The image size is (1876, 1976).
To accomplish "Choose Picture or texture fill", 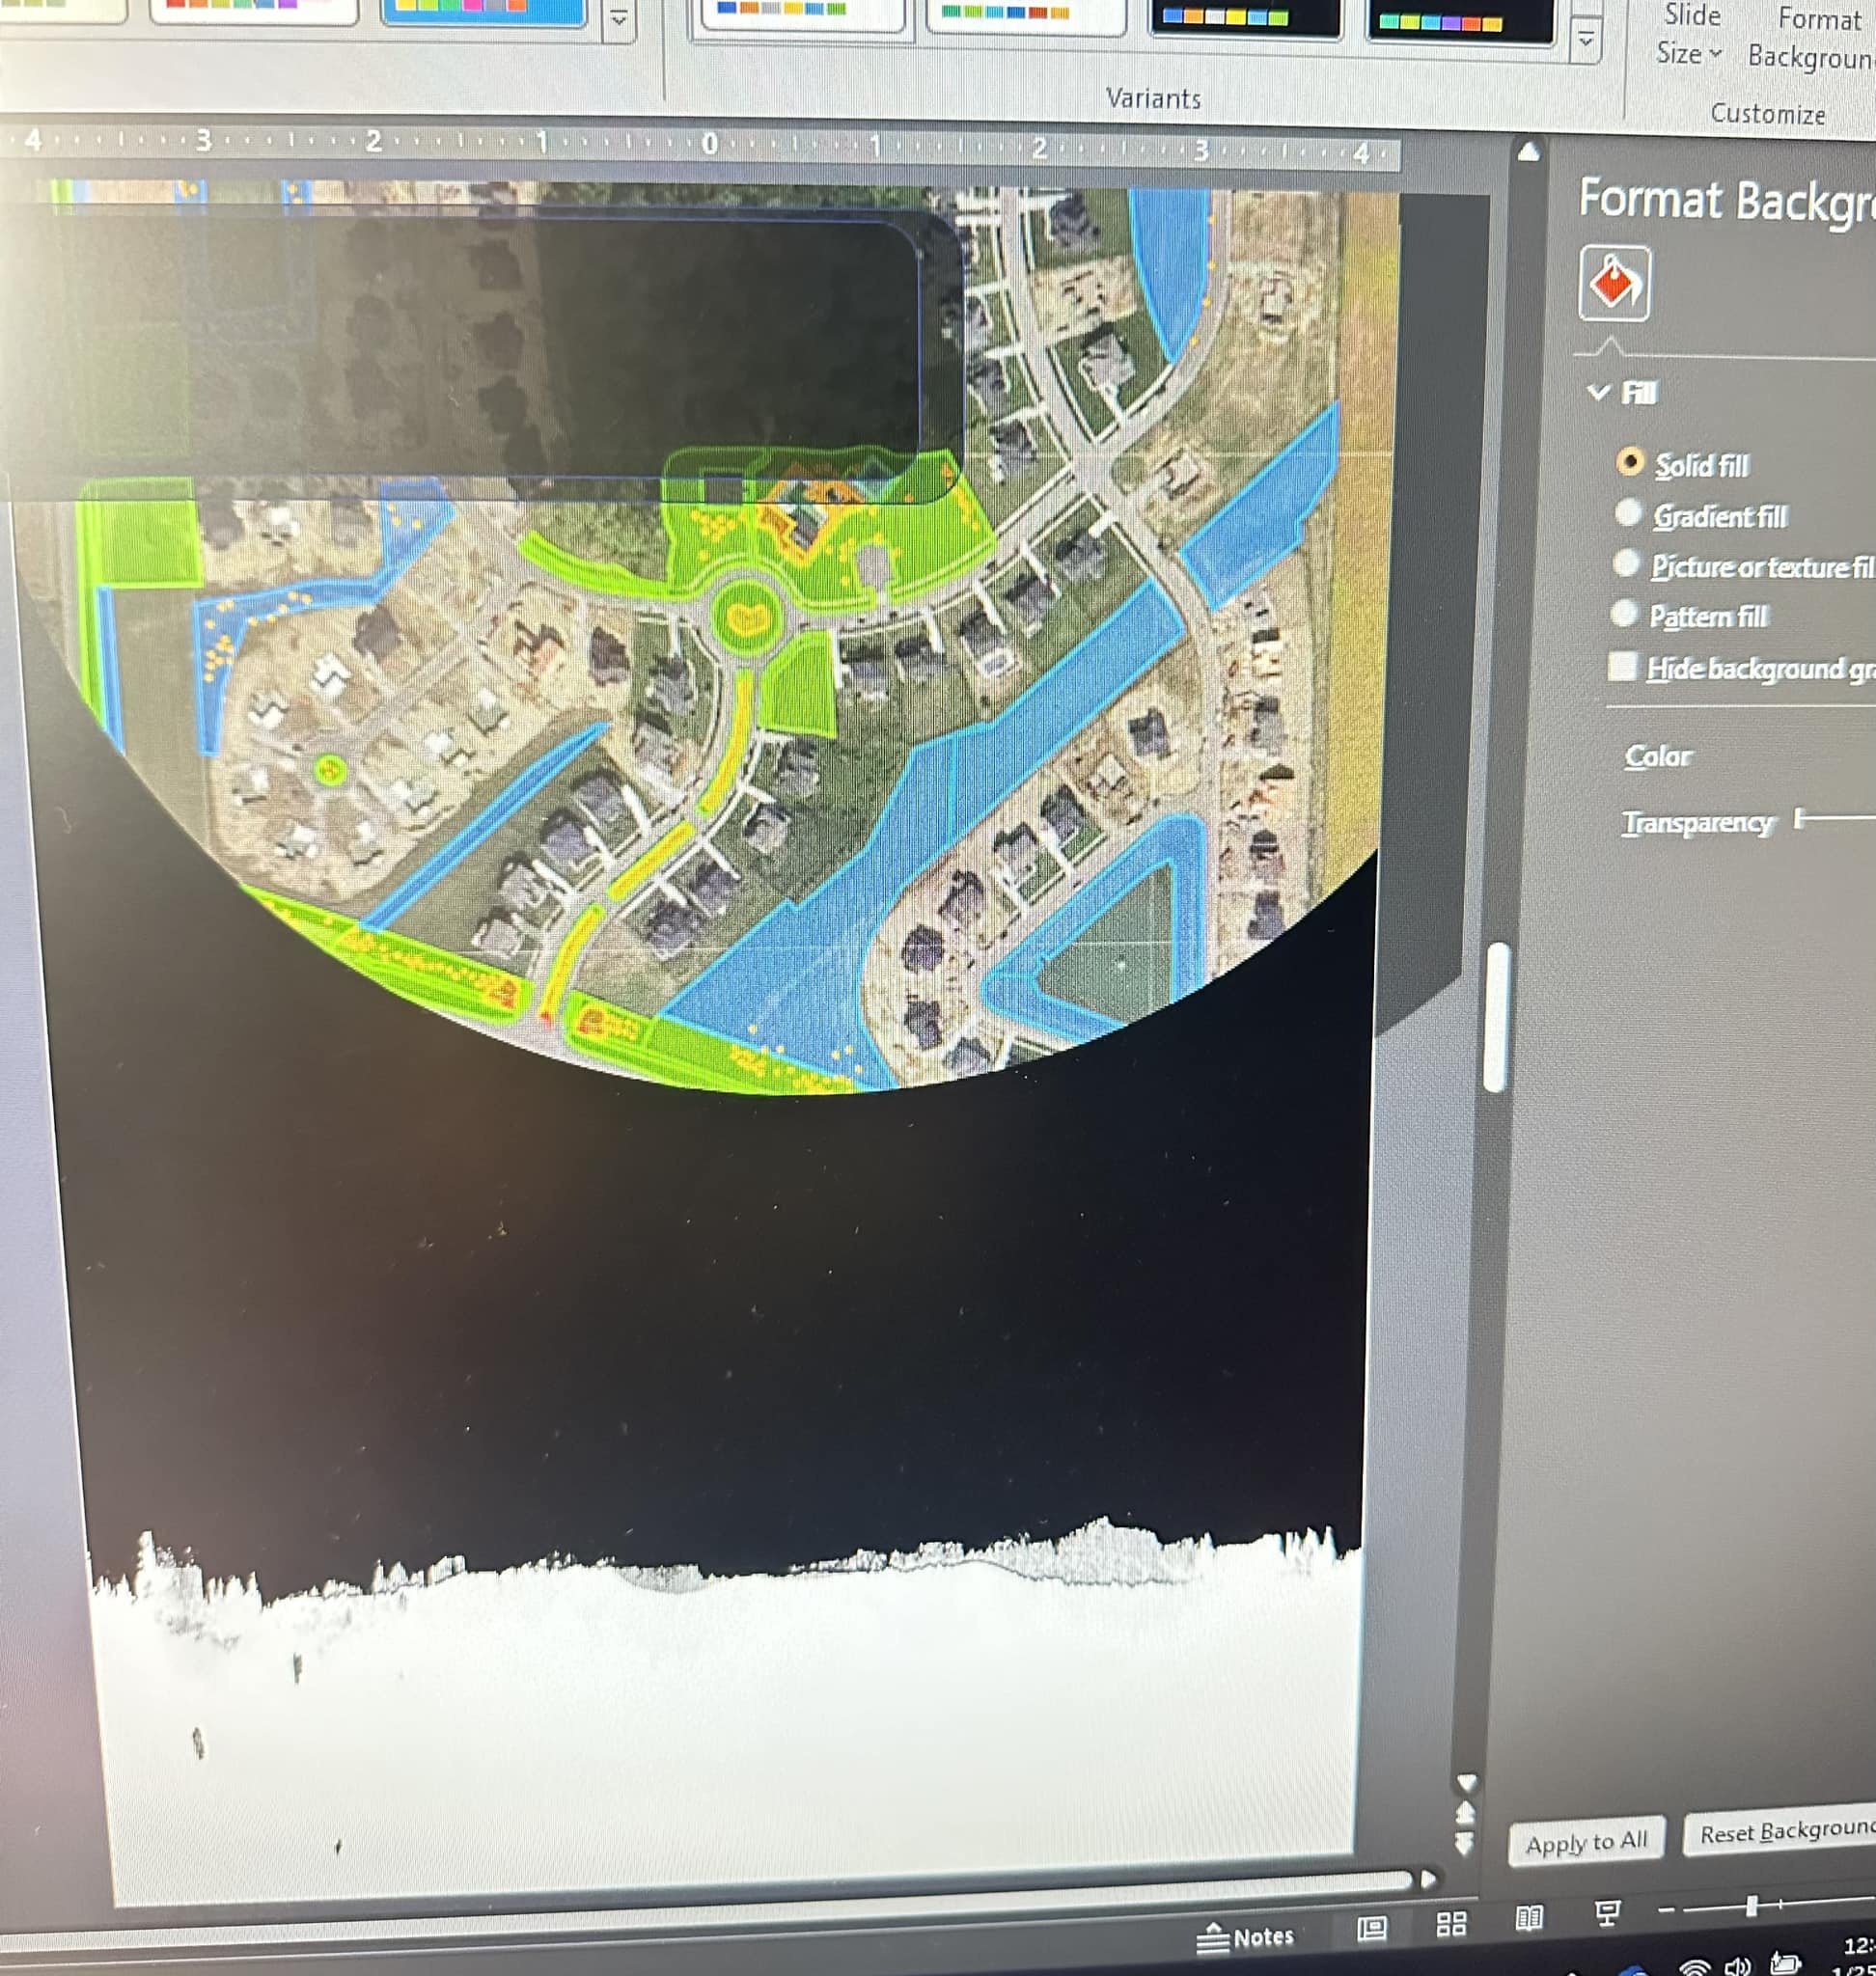I will [1626, 564].
